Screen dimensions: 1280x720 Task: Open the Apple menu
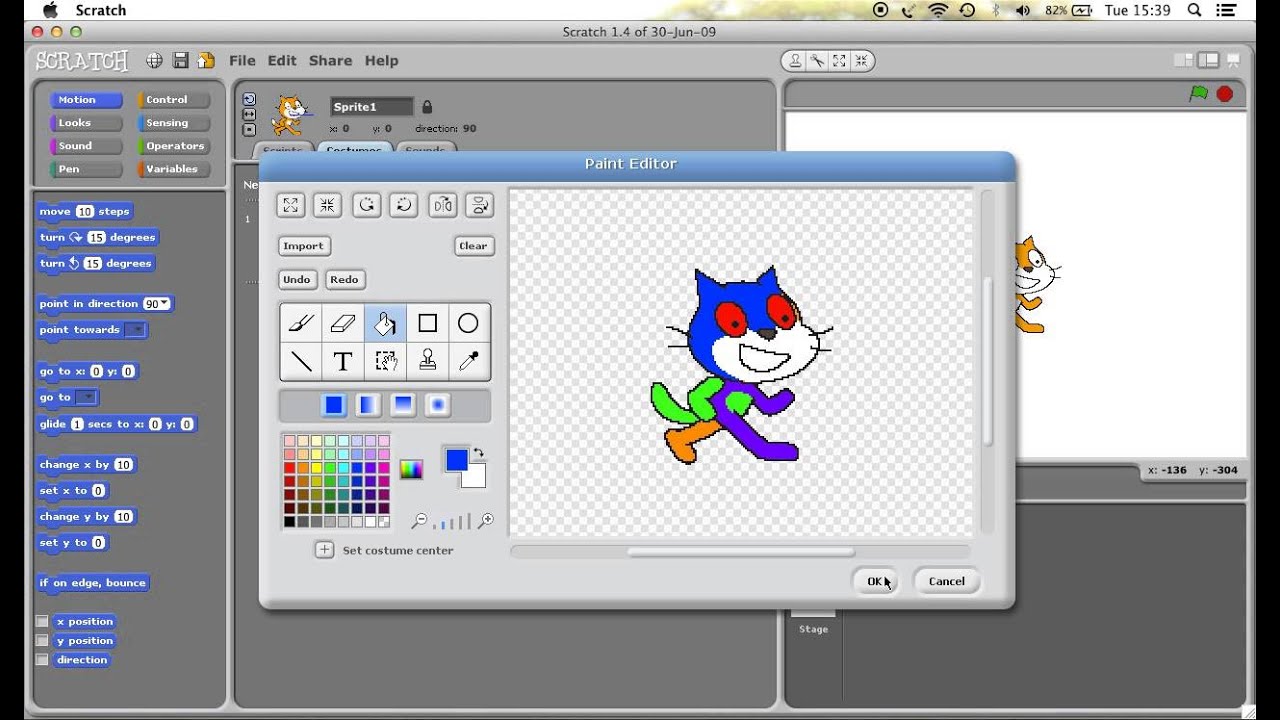tap(48, 10)
